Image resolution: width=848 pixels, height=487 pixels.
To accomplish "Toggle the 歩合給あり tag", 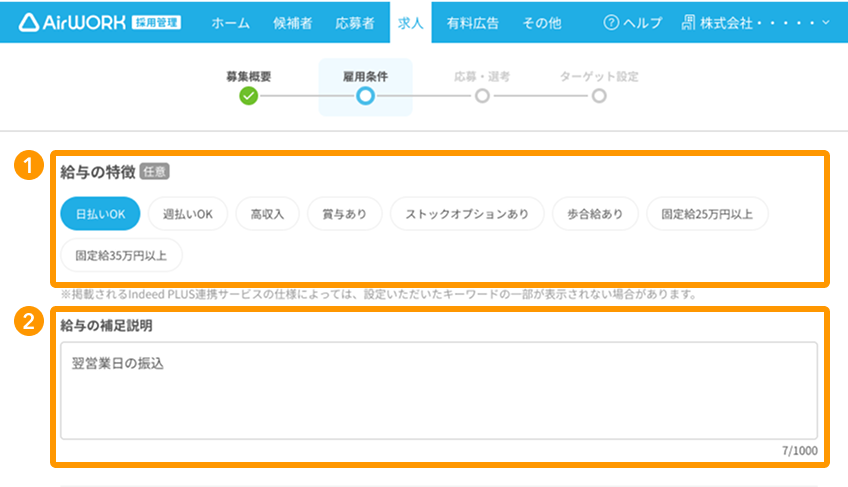I will coord(595,214).
